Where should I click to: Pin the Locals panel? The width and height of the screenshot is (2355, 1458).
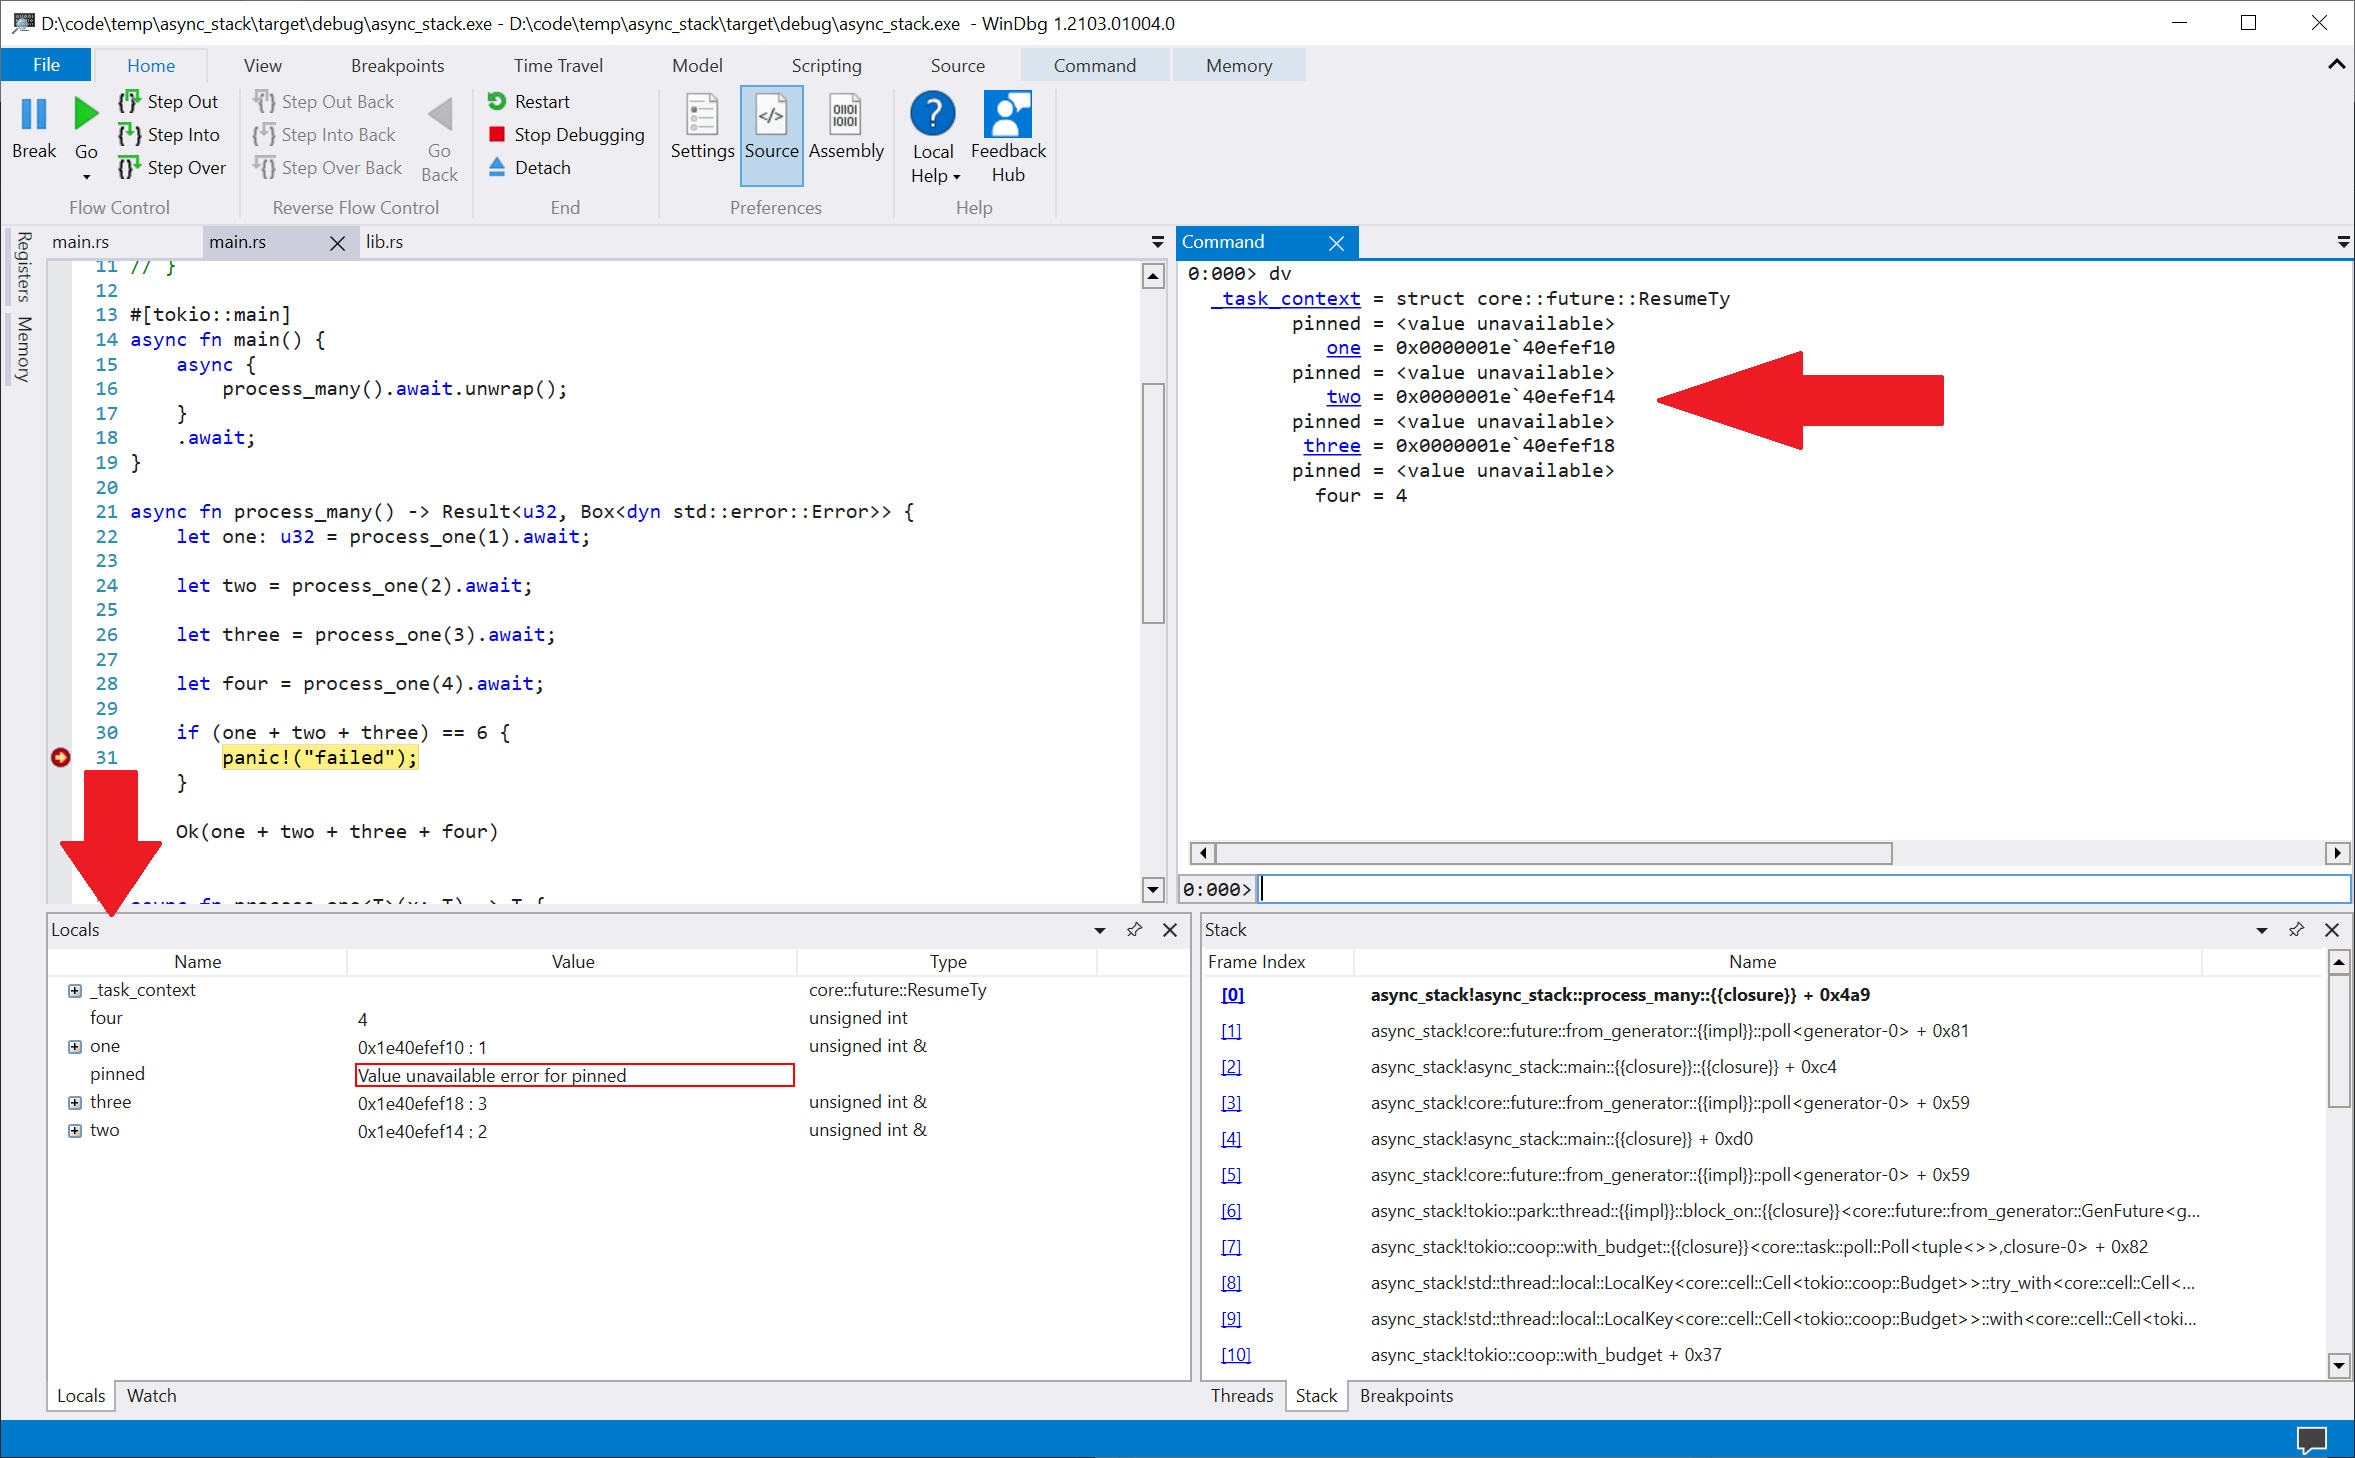point(1134,930)
